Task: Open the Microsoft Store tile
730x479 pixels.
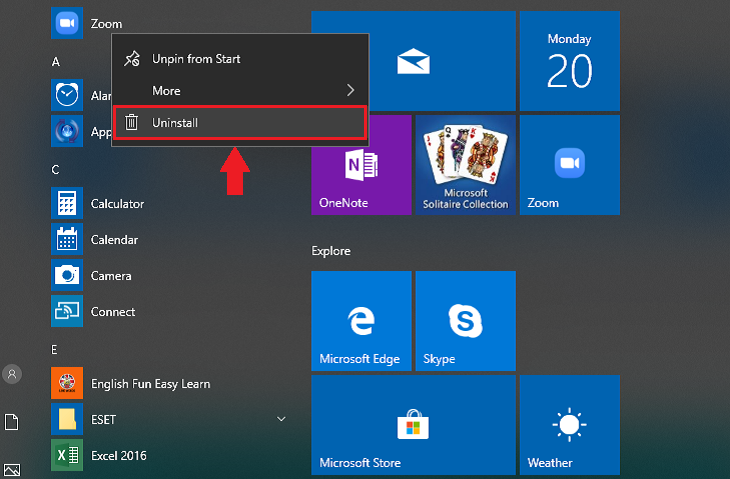Action: [x=413, y=425]
